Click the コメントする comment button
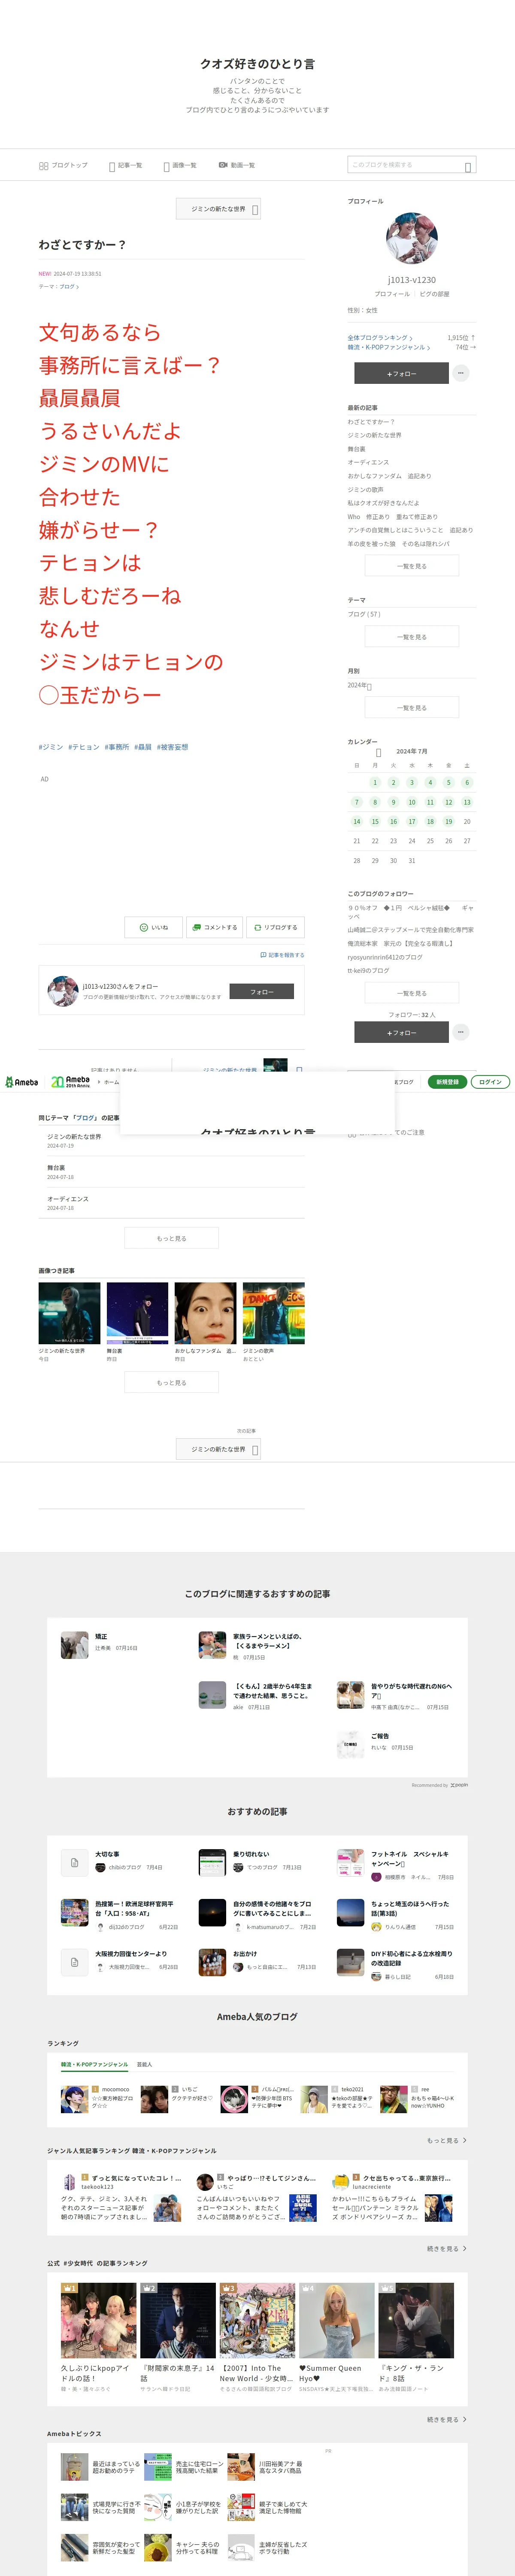The height and width of the screenshot is (2576, 515). pyautogui.click(x=214, y=928)
